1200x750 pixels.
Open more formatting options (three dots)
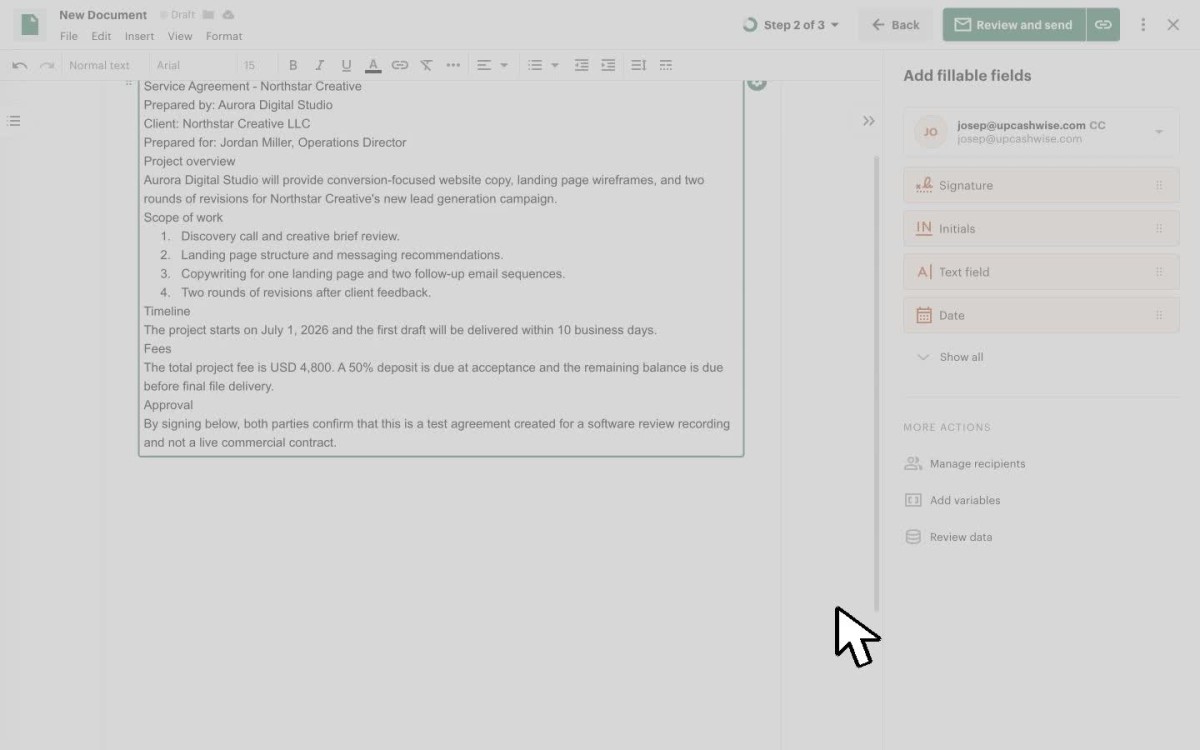click(x=453, y=65)
